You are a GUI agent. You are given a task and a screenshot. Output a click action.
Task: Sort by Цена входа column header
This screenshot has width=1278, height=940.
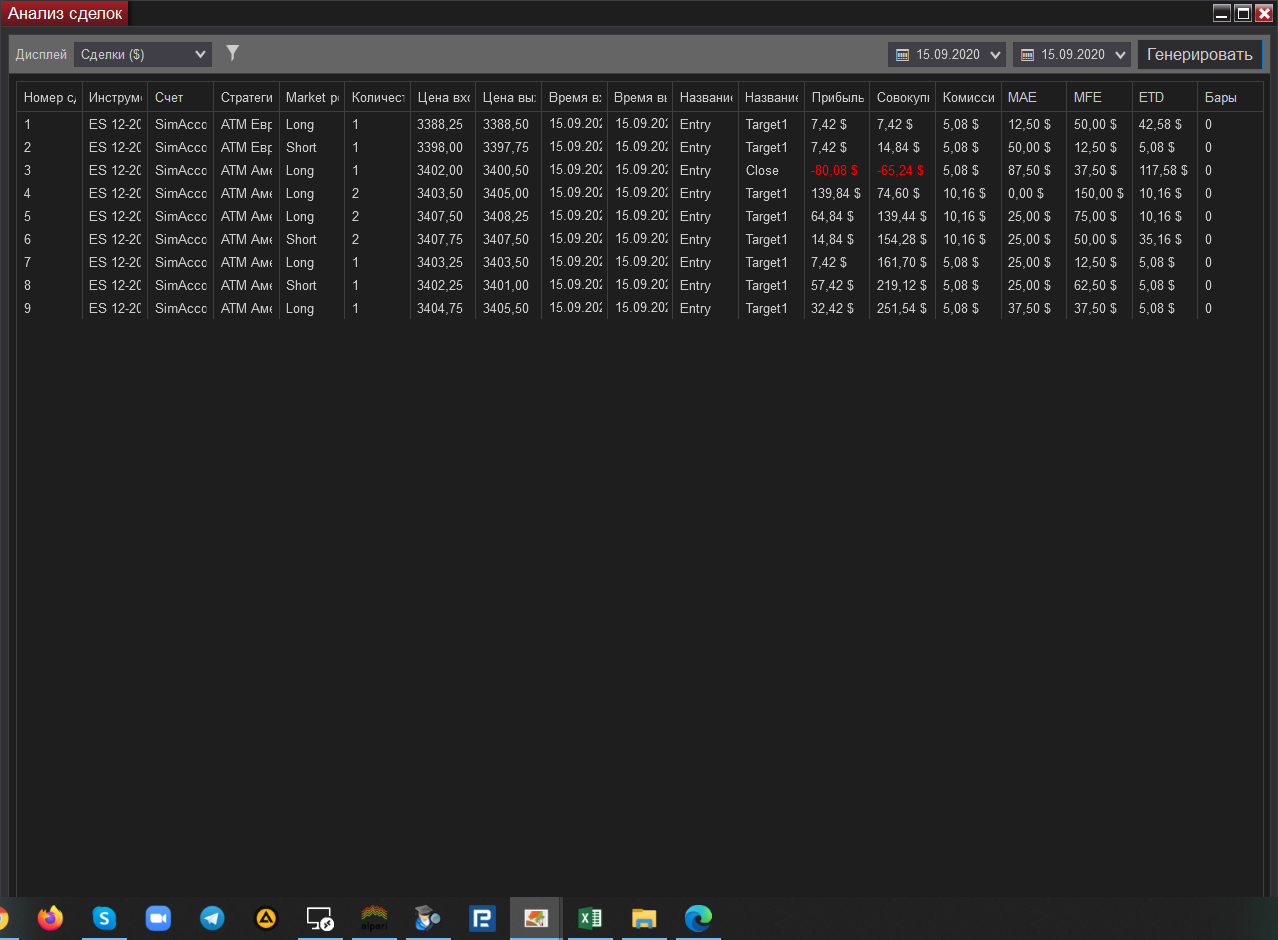point(443,97)
